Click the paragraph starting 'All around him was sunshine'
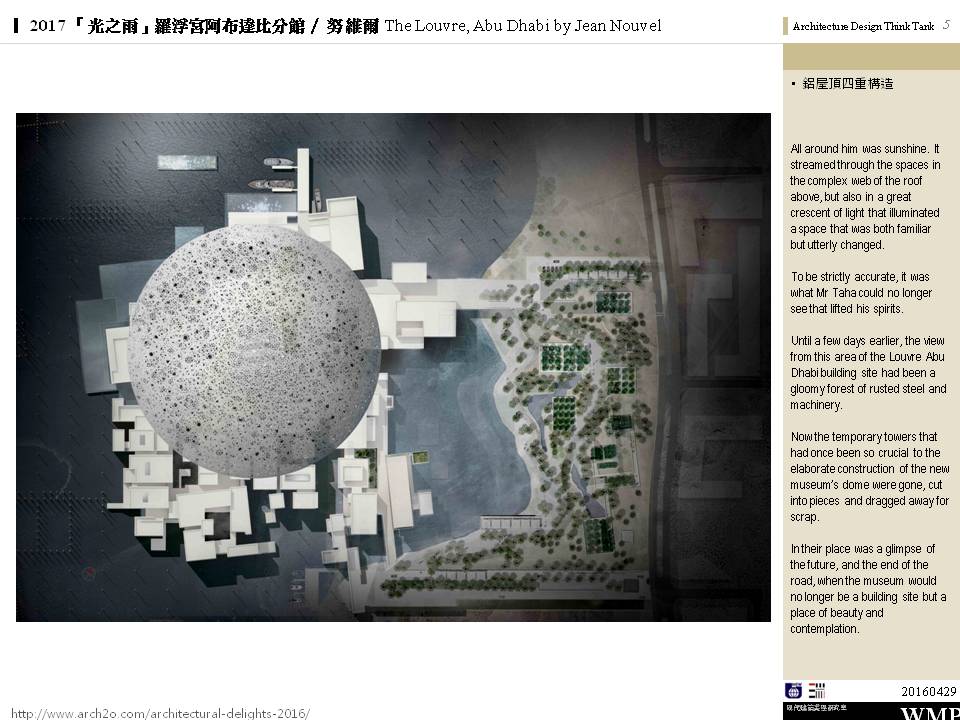This screenshot has height=720, width=960. coord(866,196)
